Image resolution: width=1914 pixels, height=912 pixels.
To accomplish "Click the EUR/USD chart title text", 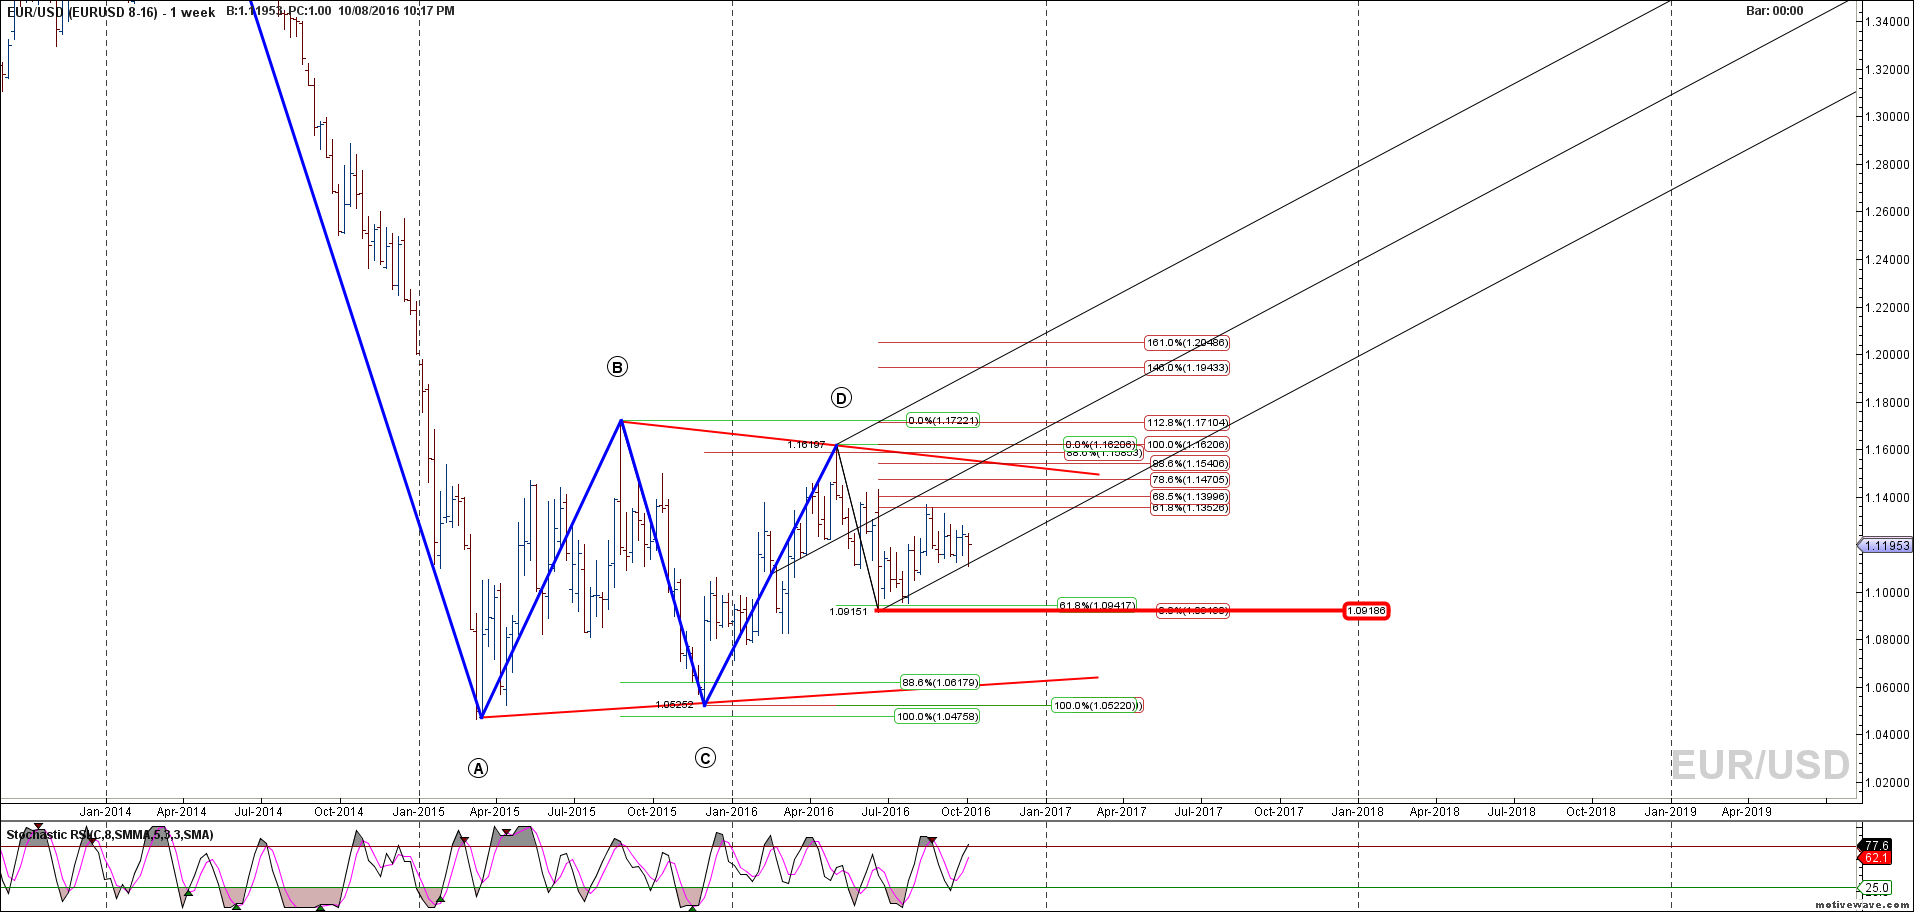I will [111, 12].
